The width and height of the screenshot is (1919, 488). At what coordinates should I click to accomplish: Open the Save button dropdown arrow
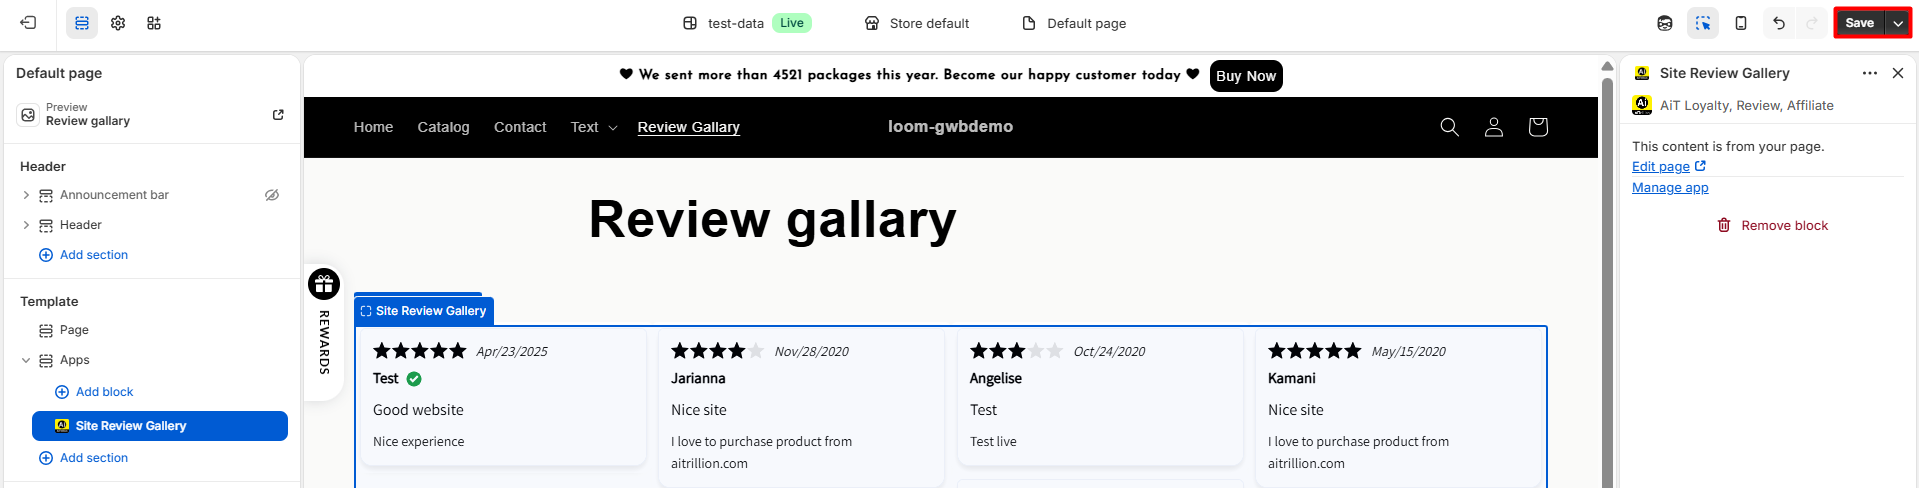pyautogui.click(x=1898, y=23)
